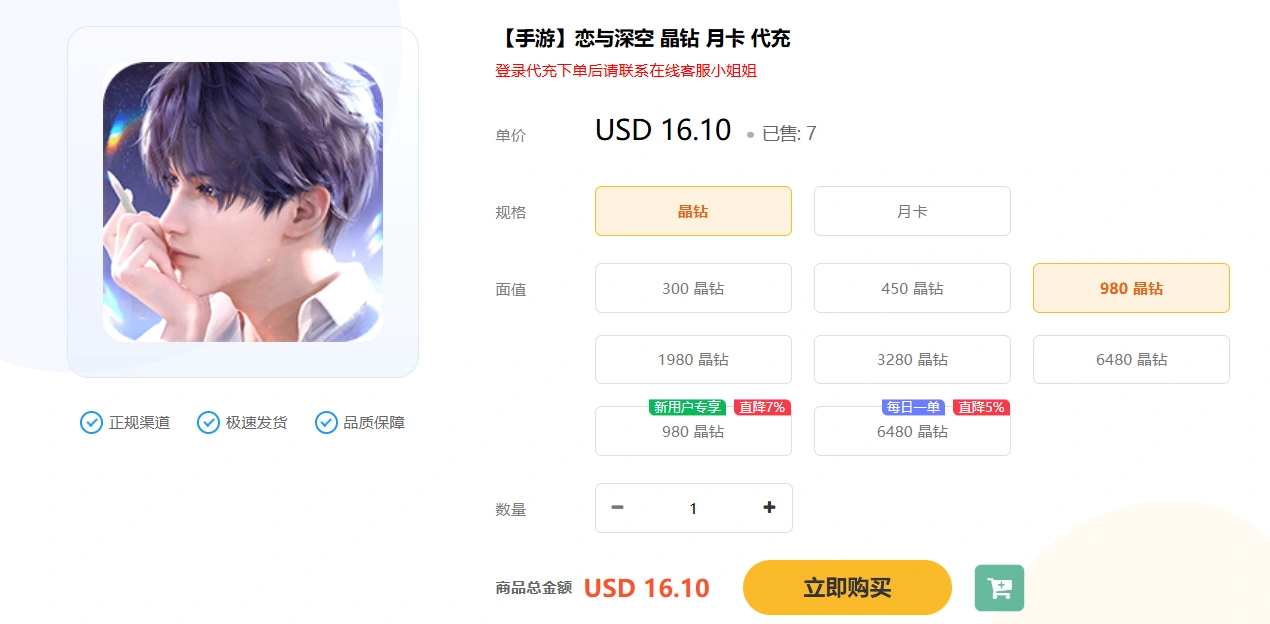This screenshot has height=624, width=1270.
Task: Choose 6480 晶钻 without discount tag
Action: coord(1131,359)
